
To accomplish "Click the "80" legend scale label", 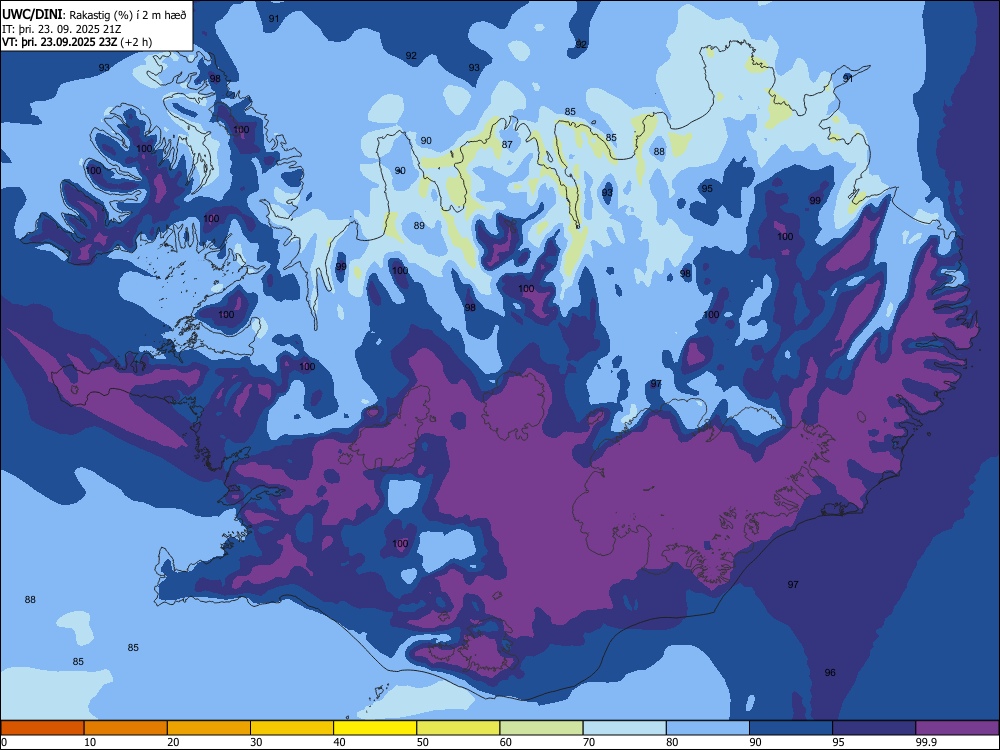I will pos(673,742).
